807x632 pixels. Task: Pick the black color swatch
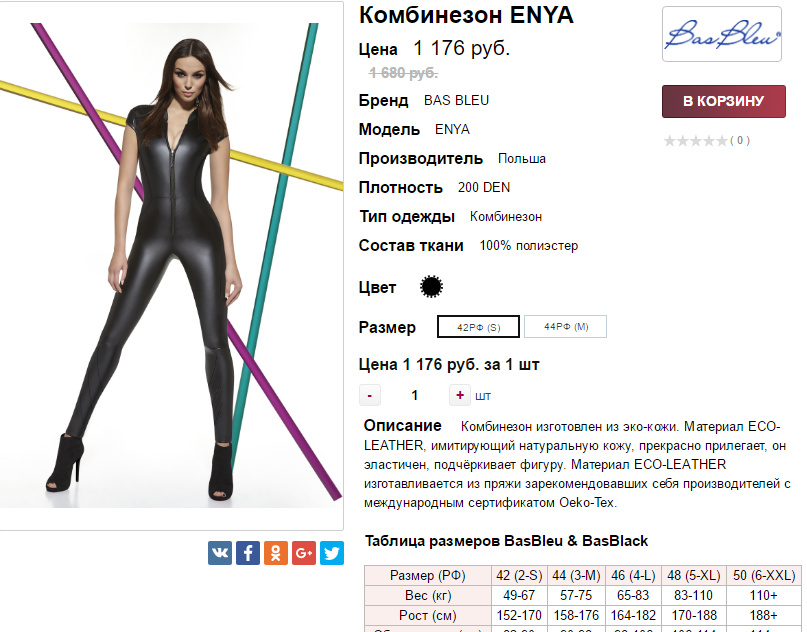pyautogui.click(x=431, y=287)
